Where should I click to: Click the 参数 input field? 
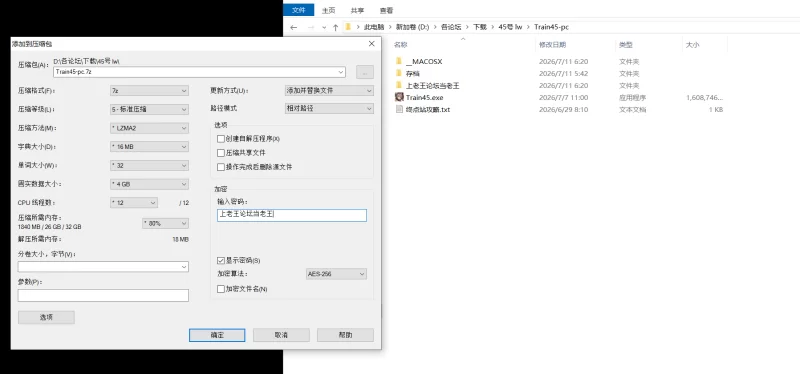(103, 295)
